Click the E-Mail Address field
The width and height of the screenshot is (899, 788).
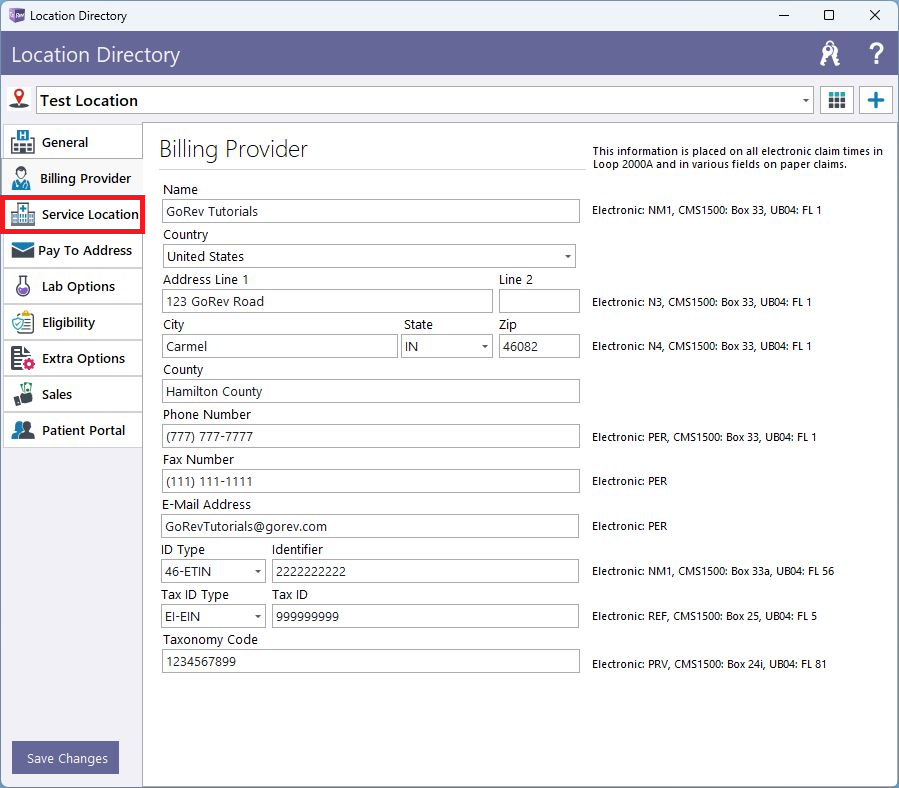pyautogui.click(x=370, y=526)
